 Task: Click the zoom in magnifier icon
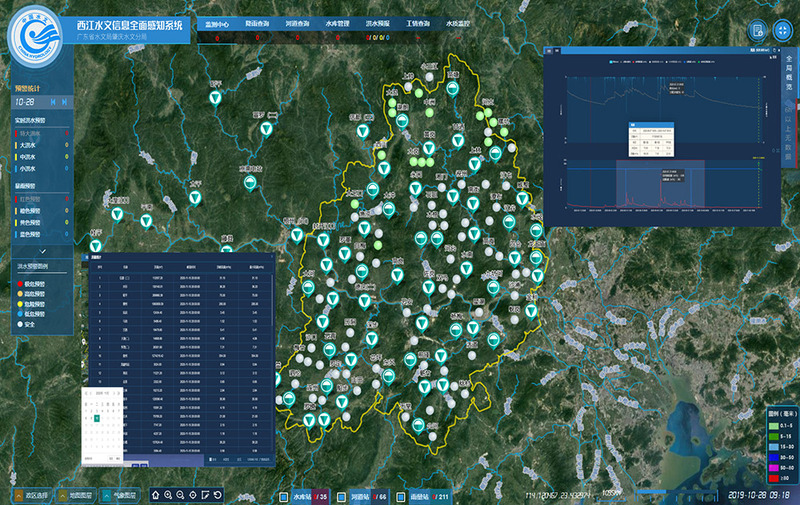click(168, 495)
